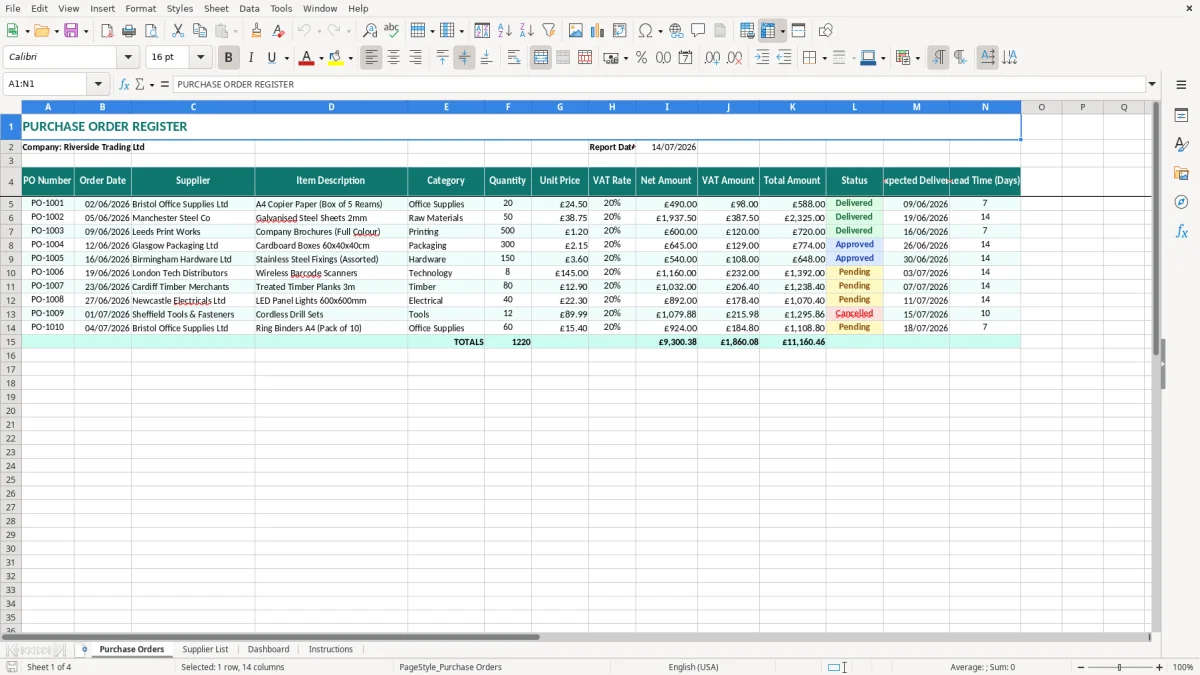Viewport: 1200px width, 675px height.
Task: Insert a comment using the speech bubble
Action: (x=698, y=31)
